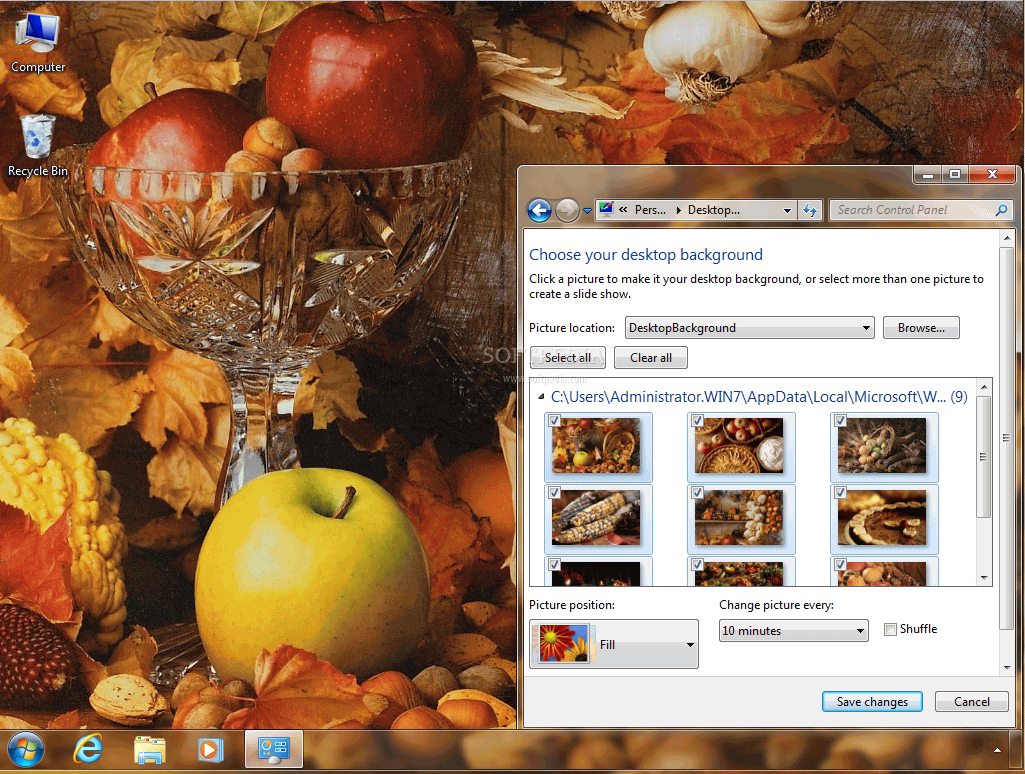Open the Change picture every dropdown
Viewport: 1025px width, 774px height.
(793, 631)
